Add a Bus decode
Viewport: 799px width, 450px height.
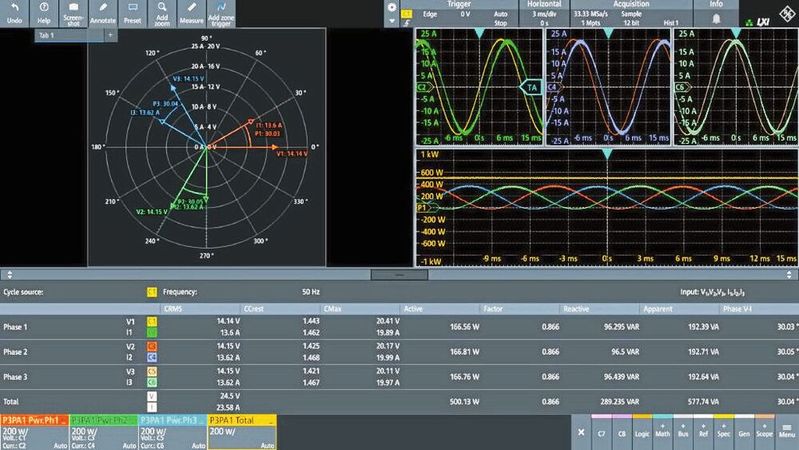(683, 432)
